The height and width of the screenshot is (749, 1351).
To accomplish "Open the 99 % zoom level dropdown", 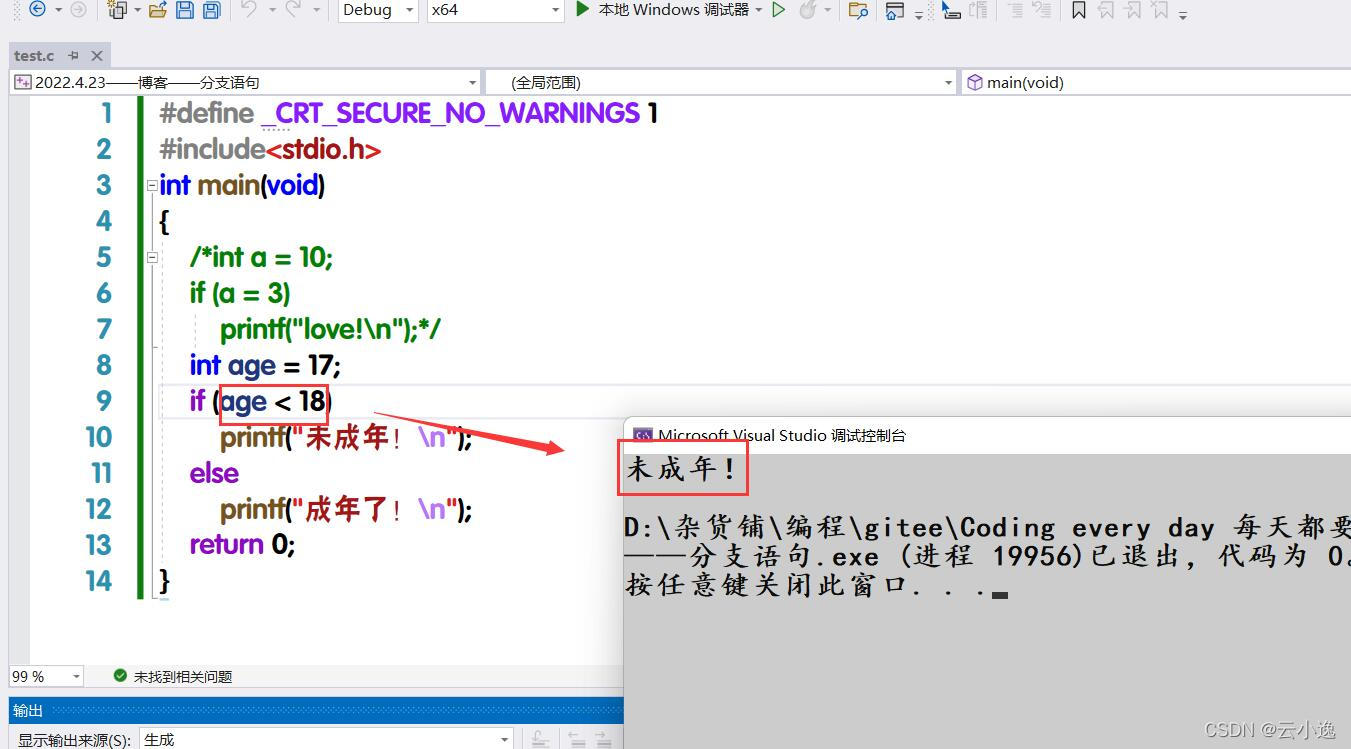I will pos(46,676).
